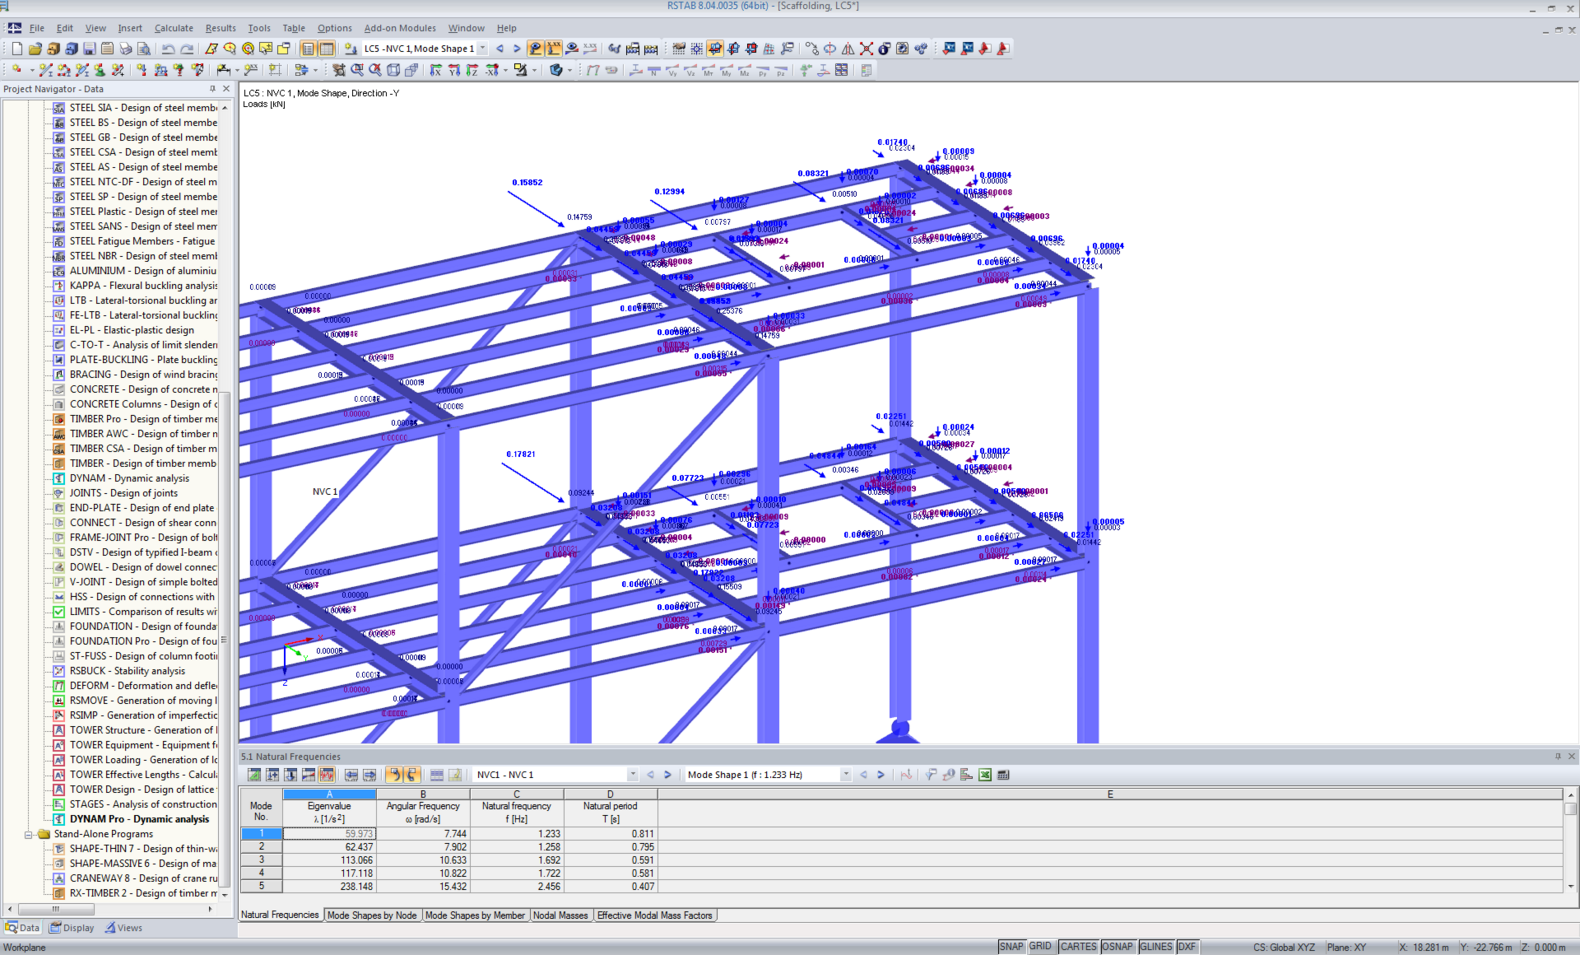1580x955 pixels.
Task: Open the Results menu
Action: (220, 28)
